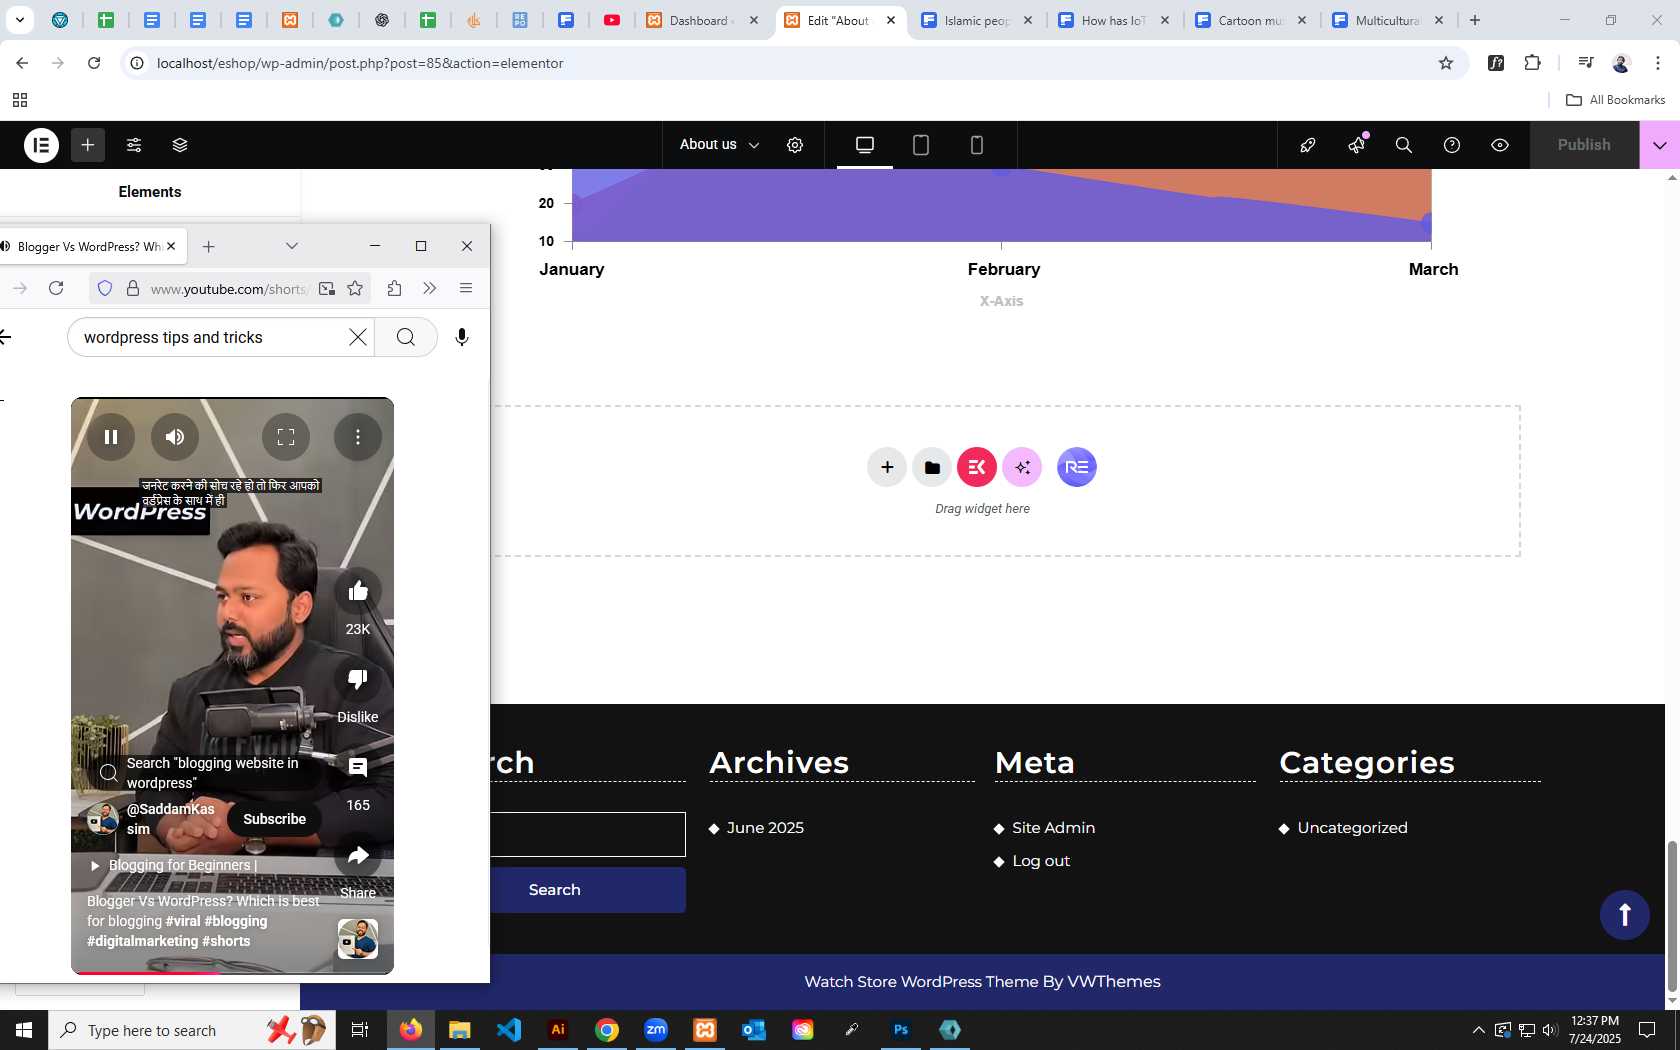Click the Site Admin link in the Meta section
Image resolution: width=1680 pixels, height=1050 pixels.
pos(1053,828)
